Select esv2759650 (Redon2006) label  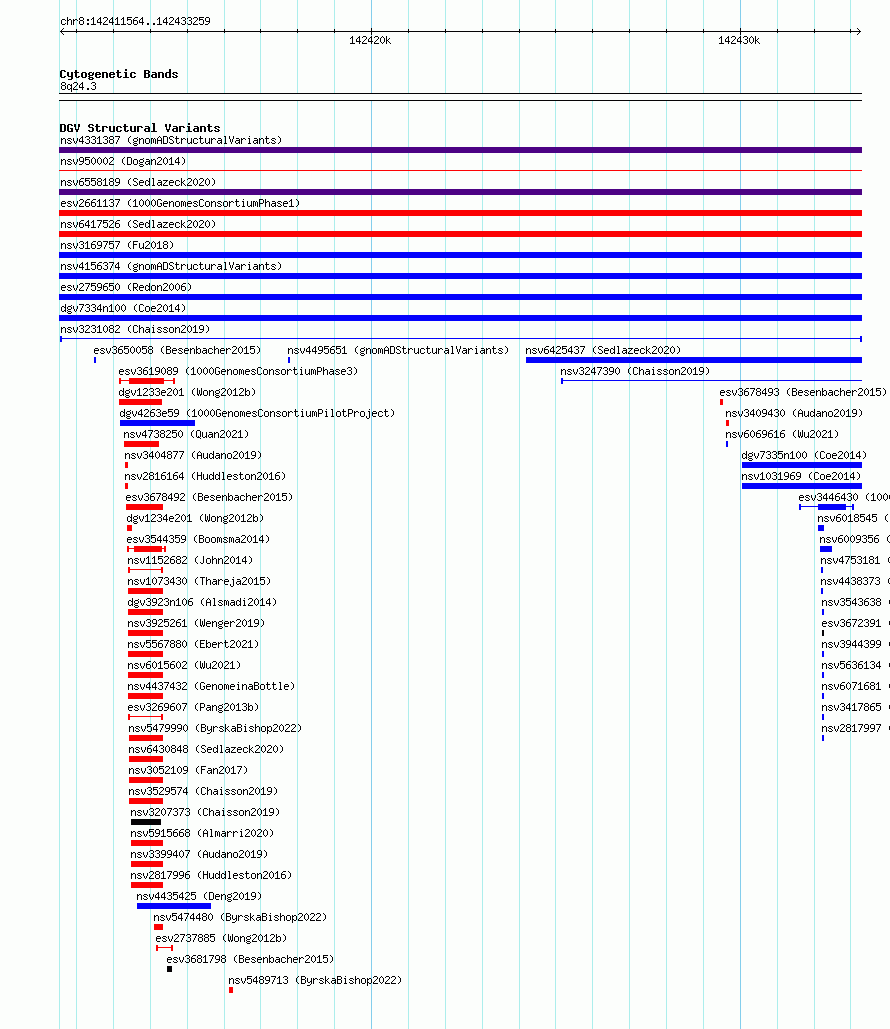126,287
